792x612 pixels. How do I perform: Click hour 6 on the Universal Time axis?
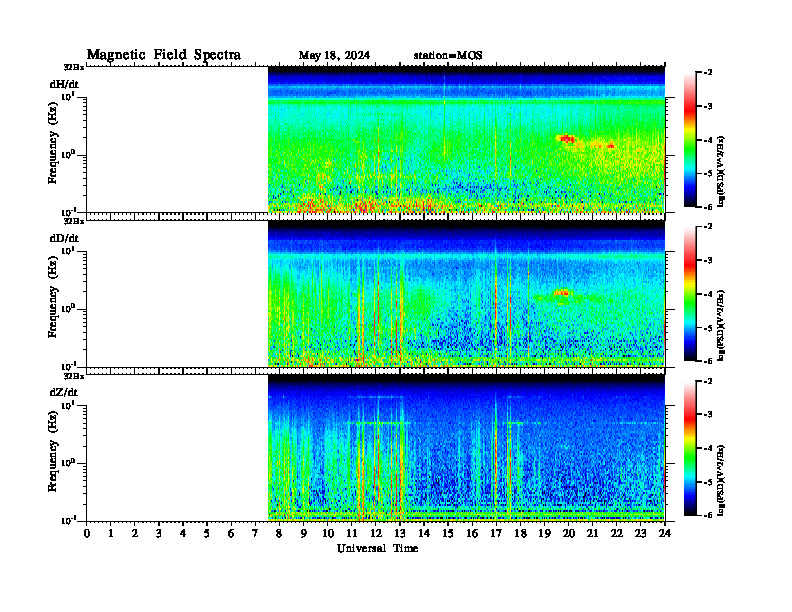231,534
